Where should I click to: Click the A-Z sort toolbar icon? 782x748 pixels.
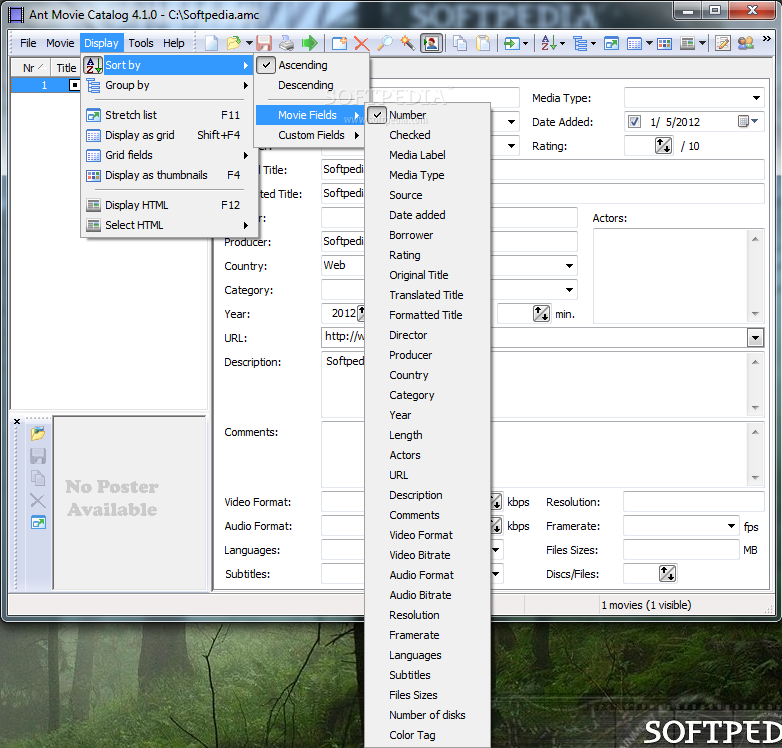(548, 43)
